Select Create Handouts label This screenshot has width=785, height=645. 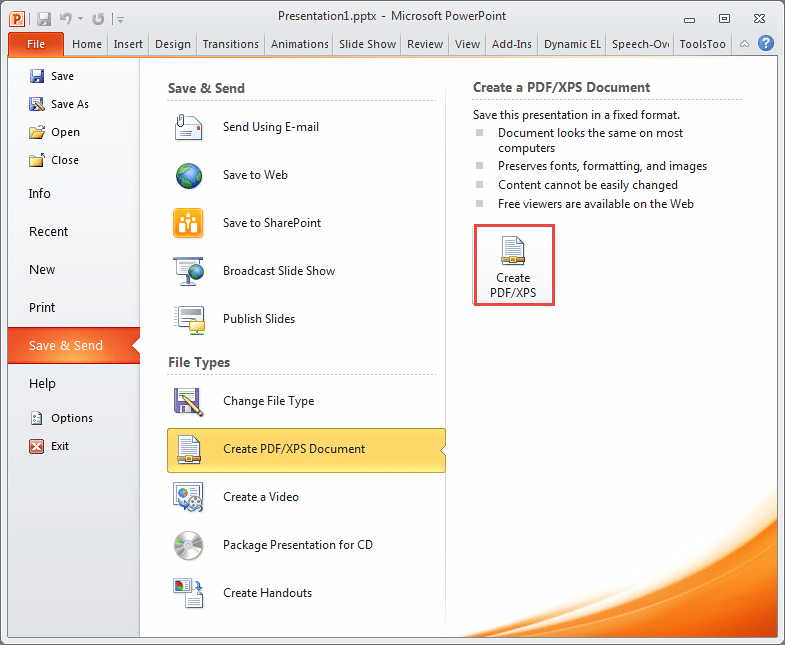[x=267, y=593]
